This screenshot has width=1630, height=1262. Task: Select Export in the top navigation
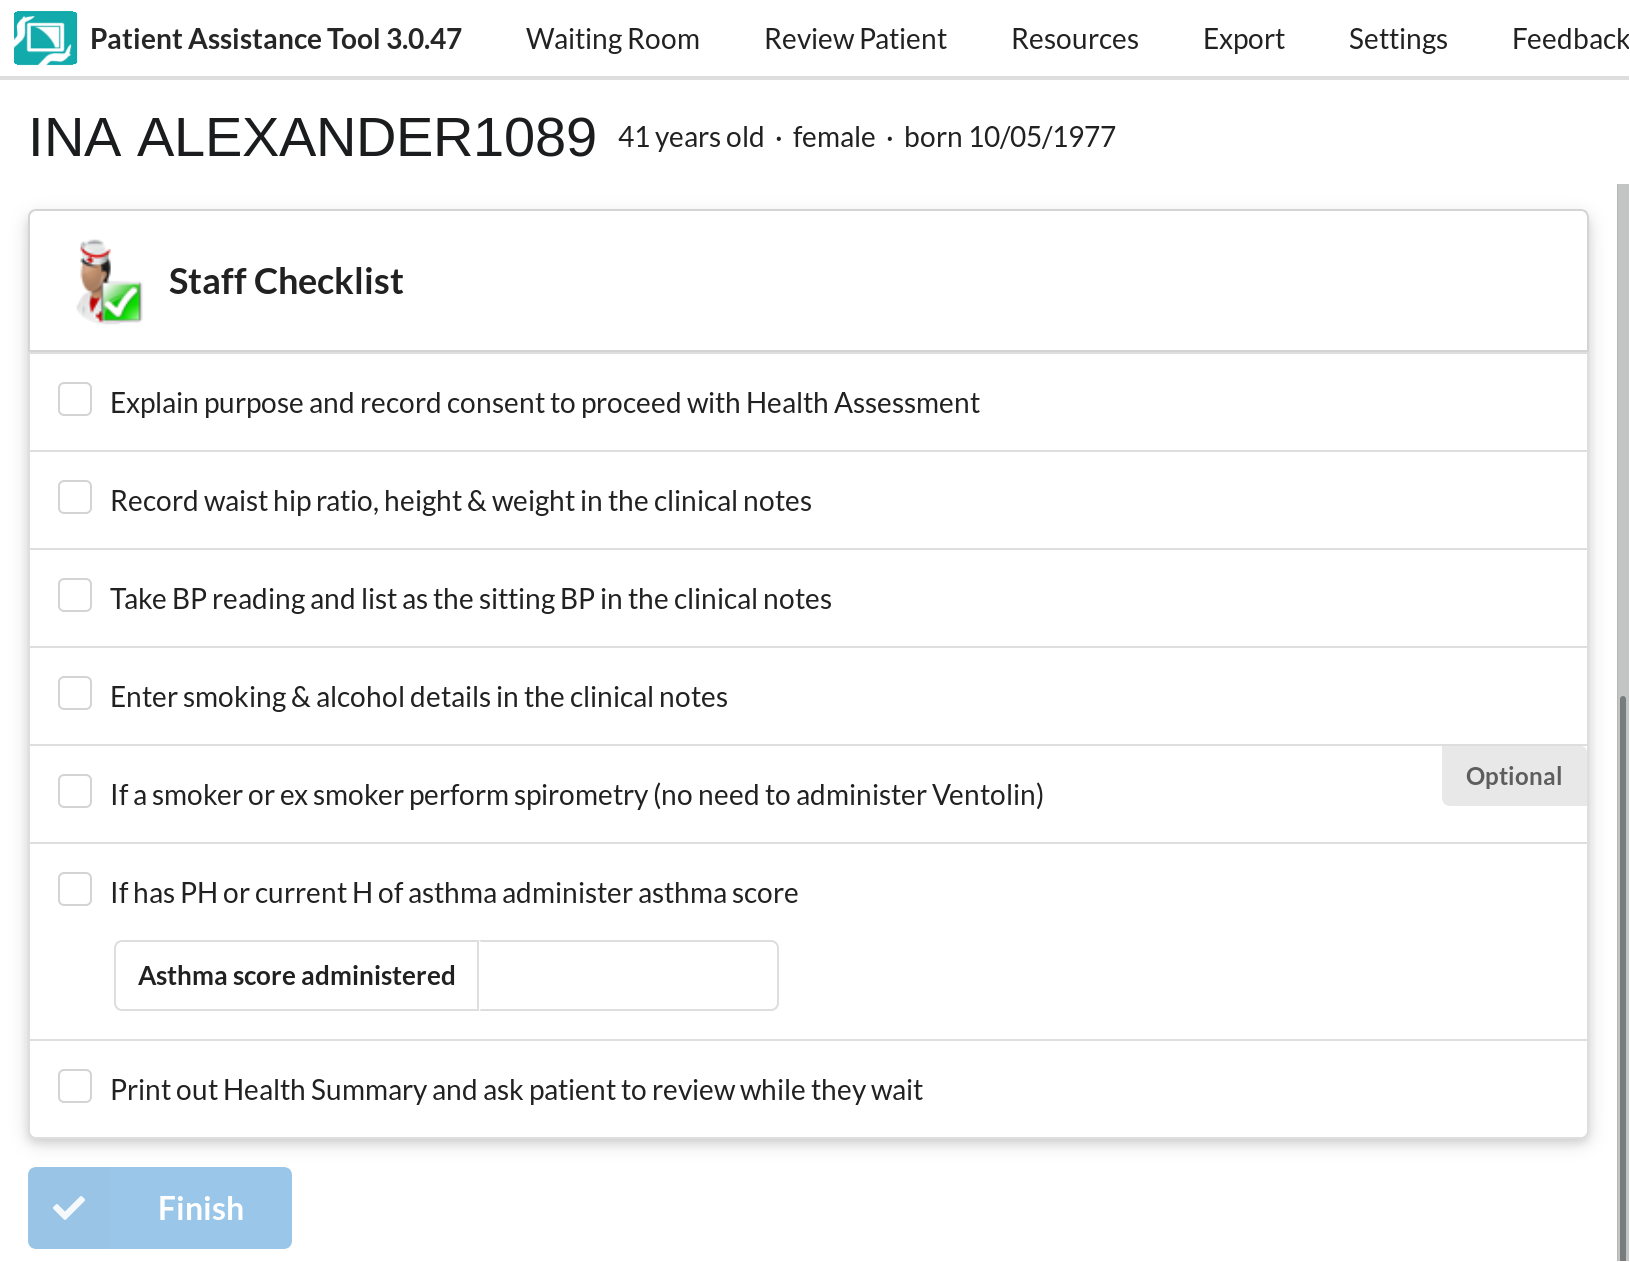1243,39
